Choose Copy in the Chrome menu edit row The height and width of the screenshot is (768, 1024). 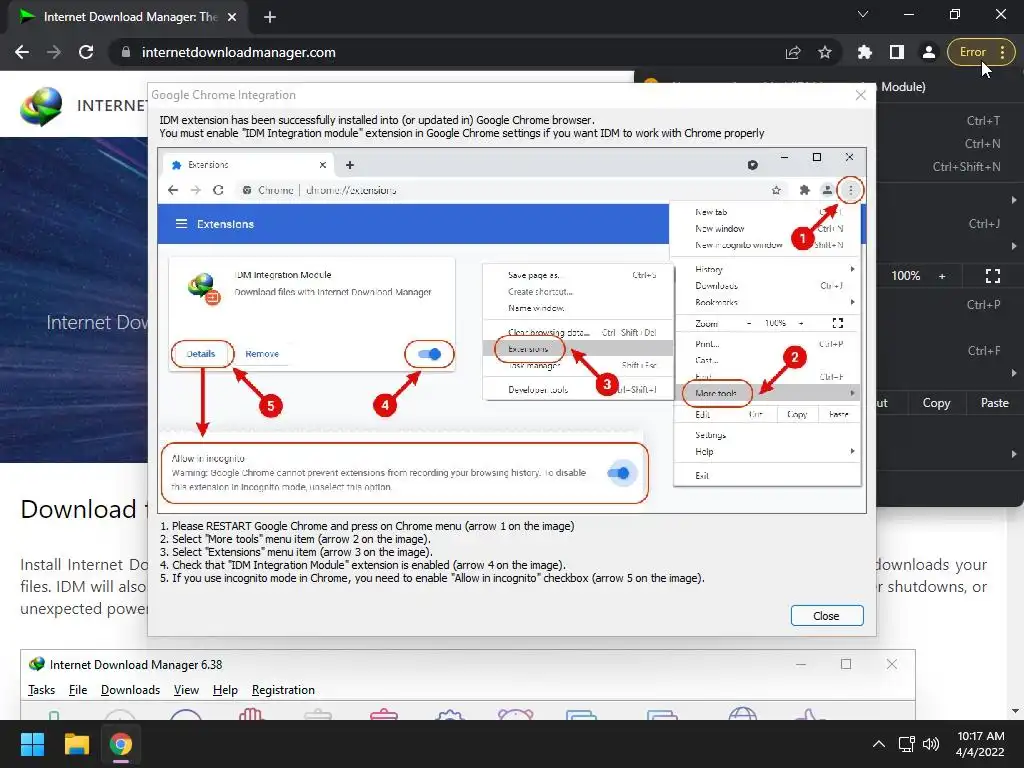(x=936, y=403)
